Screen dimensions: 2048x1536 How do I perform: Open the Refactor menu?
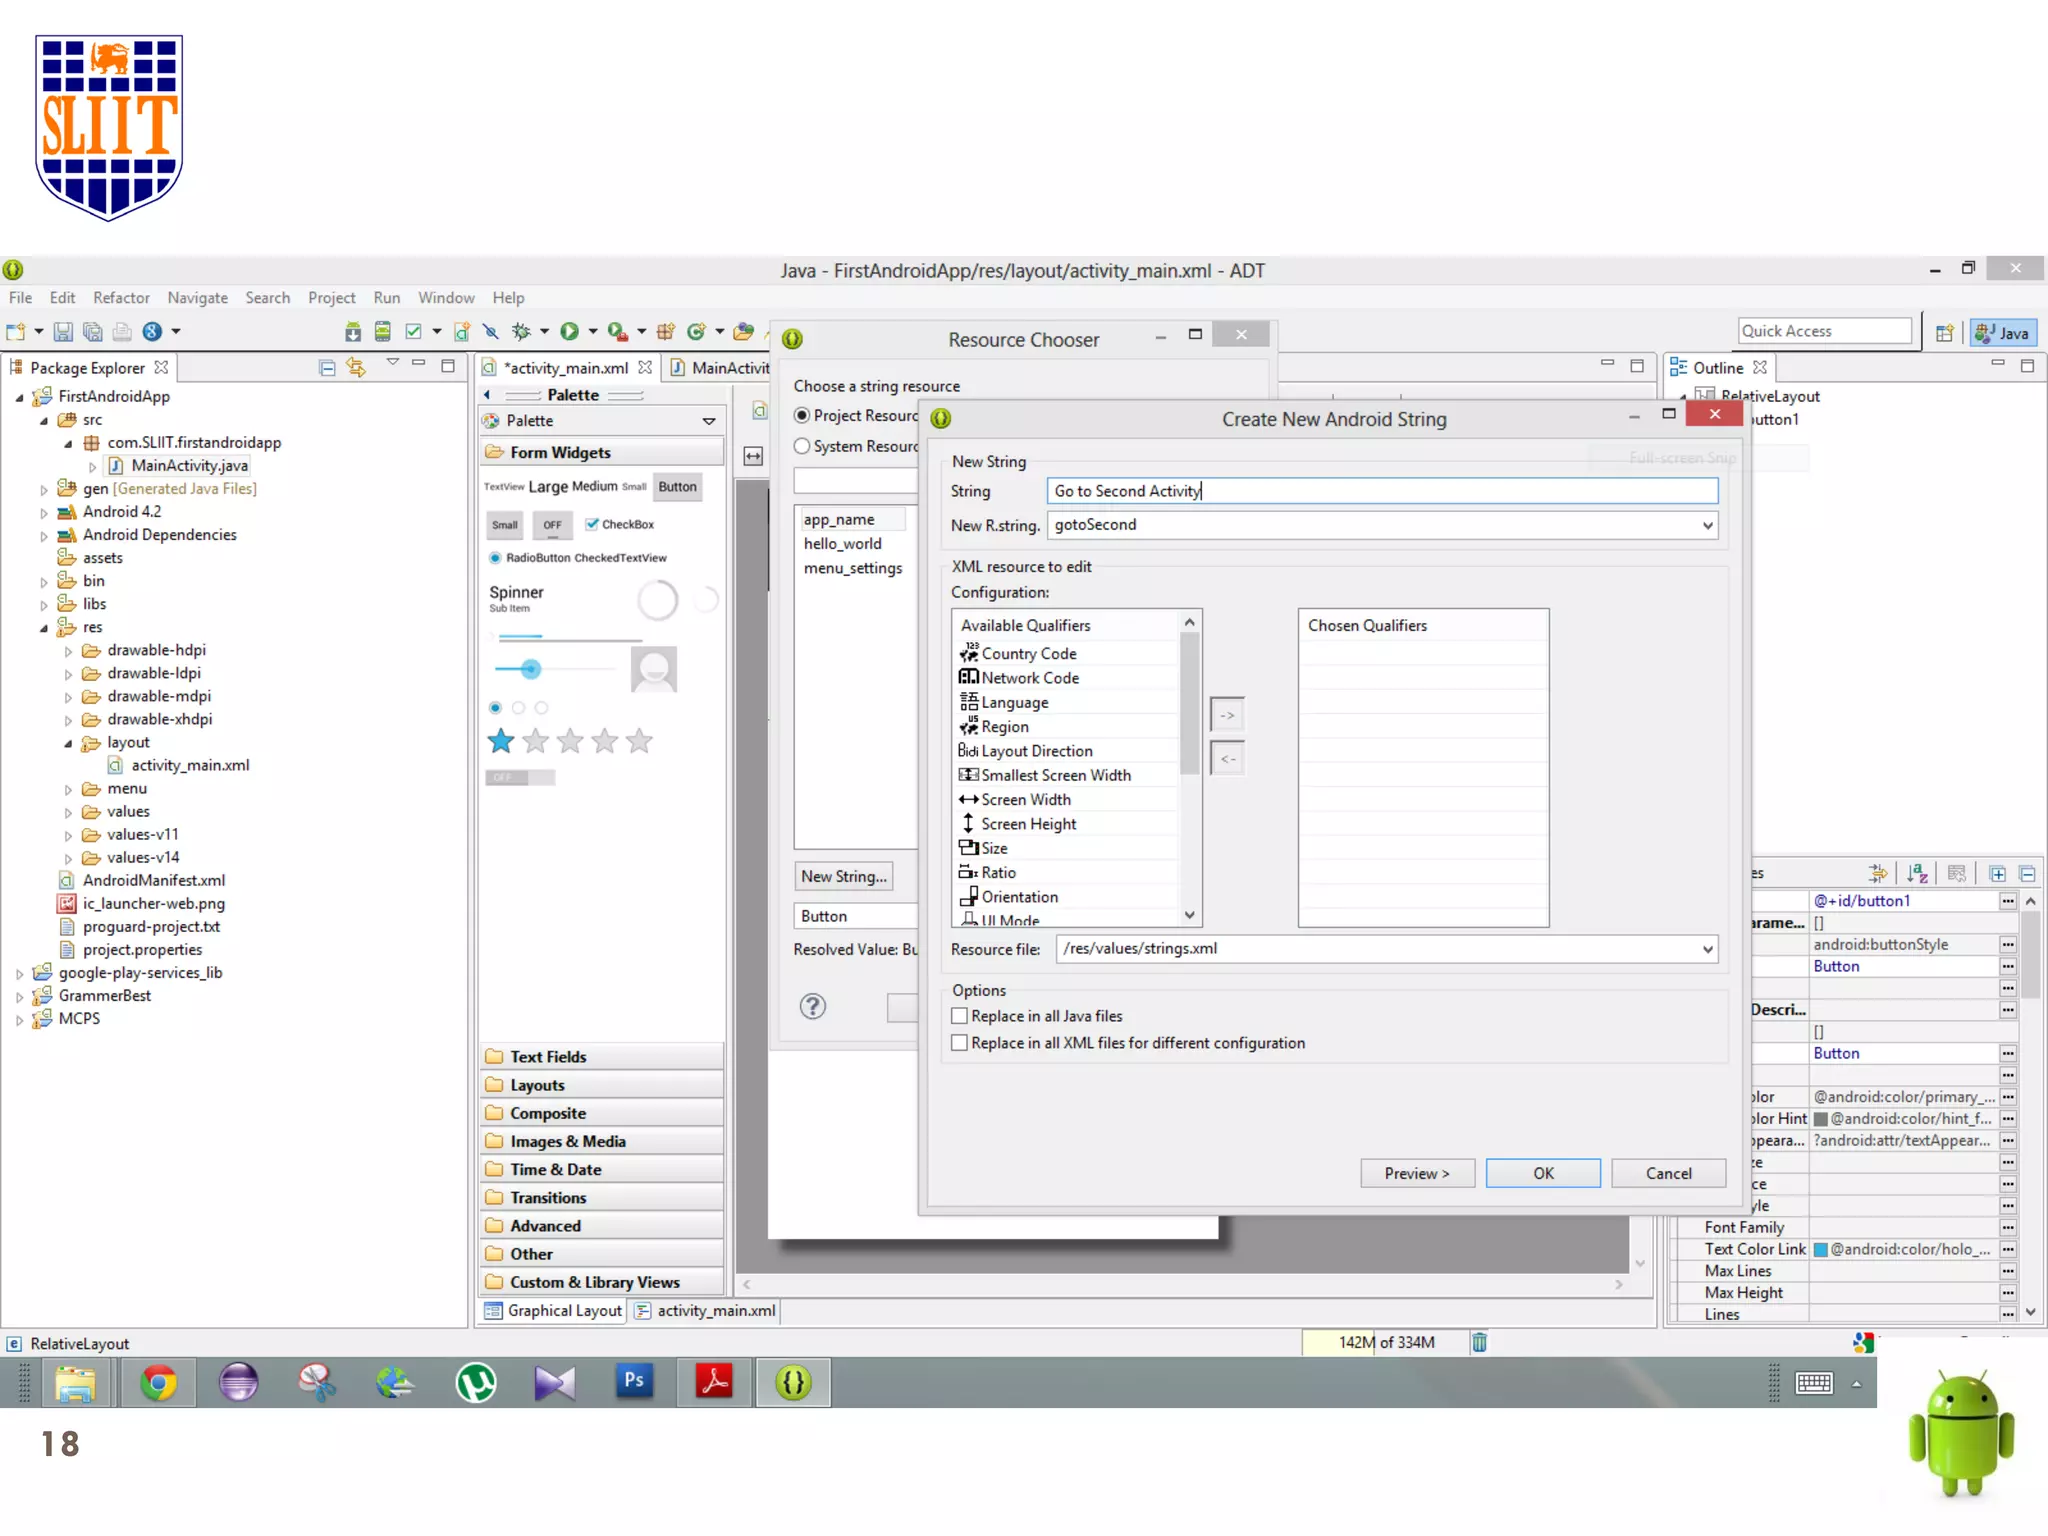click(121, 298)
